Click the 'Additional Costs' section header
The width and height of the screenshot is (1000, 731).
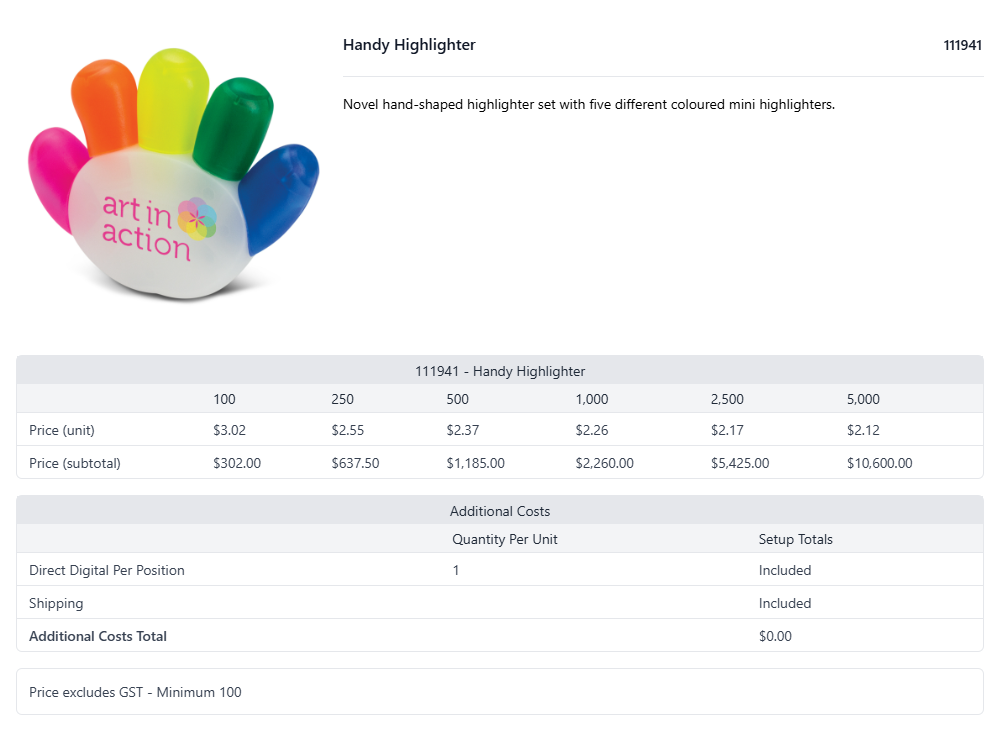click(x=500, y=512)
